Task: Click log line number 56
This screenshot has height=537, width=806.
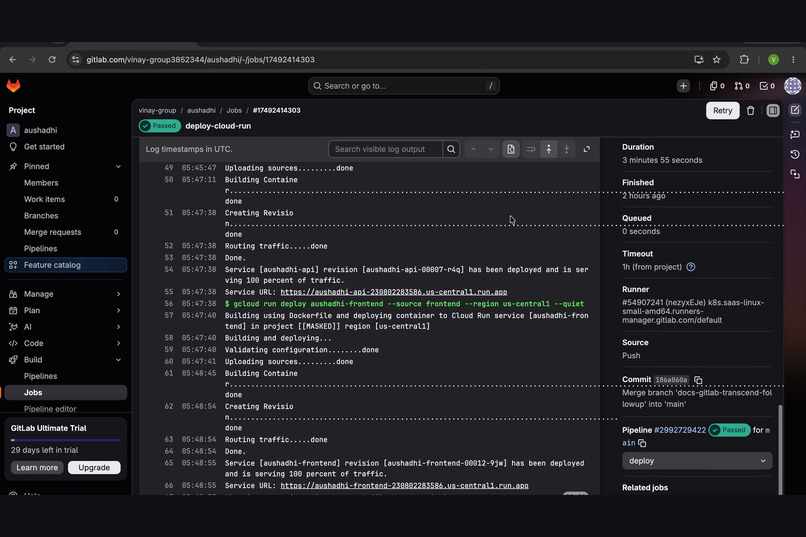Action: (x=169, y=304)
